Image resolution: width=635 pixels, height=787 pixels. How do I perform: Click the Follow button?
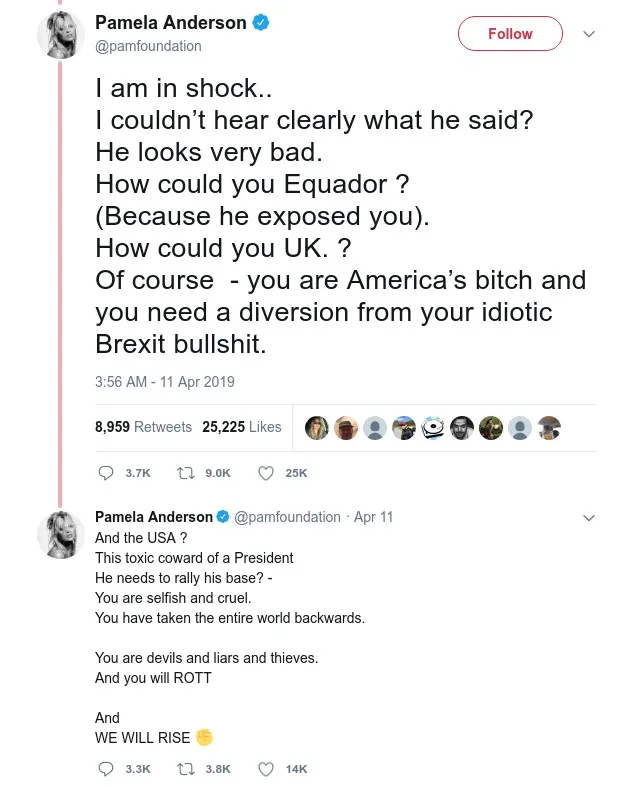[510, 34]
